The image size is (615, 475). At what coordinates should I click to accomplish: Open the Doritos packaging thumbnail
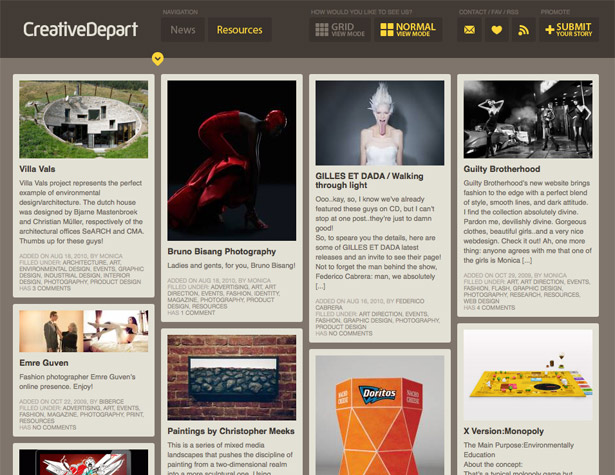coord(380,415)
